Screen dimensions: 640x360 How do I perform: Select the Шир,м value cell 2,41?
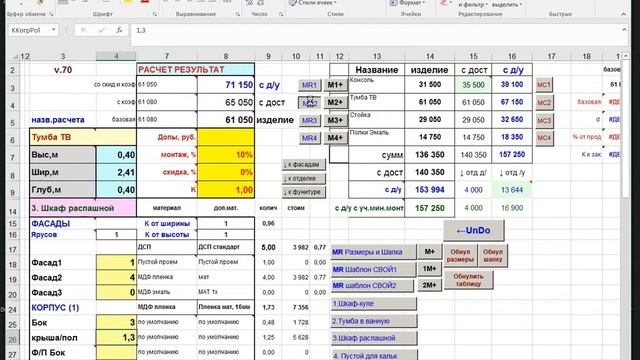tap(116, 173)
